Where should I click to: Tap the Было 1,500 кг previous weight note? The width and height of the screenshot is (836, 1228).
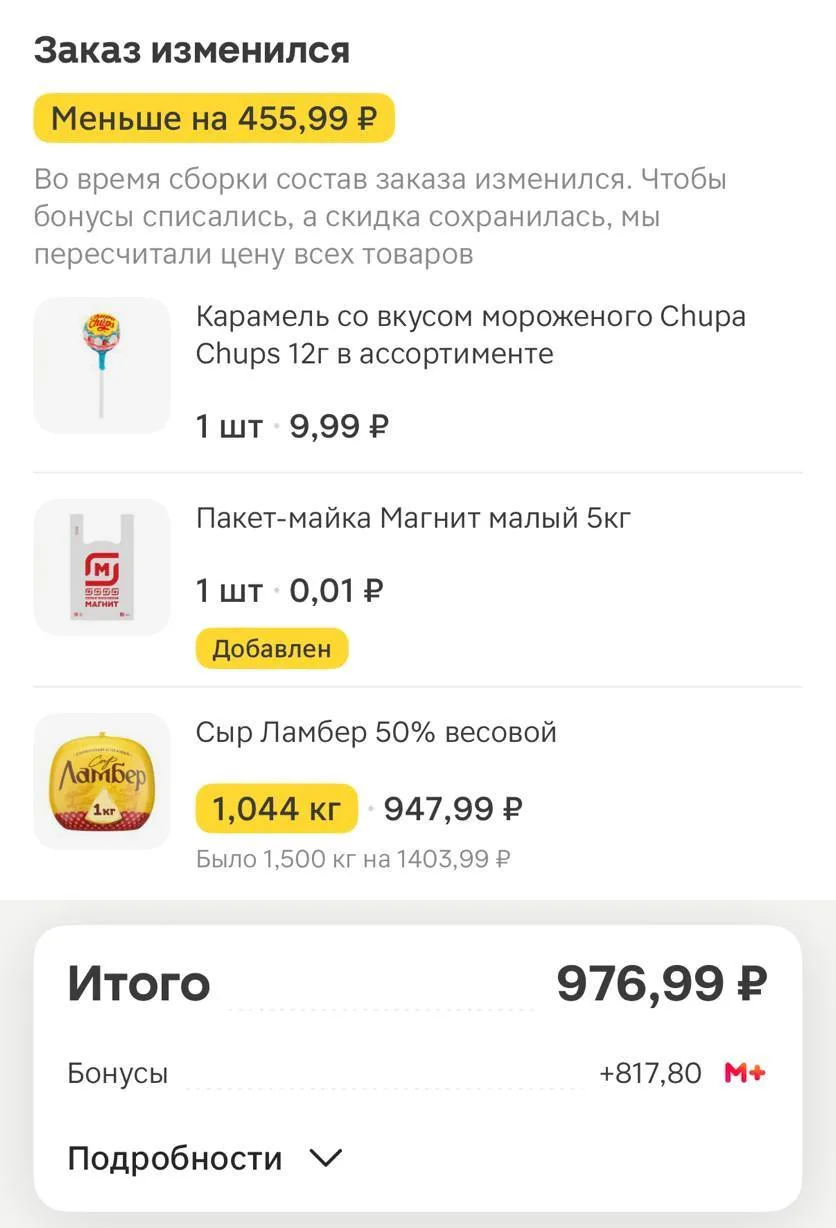353,858
